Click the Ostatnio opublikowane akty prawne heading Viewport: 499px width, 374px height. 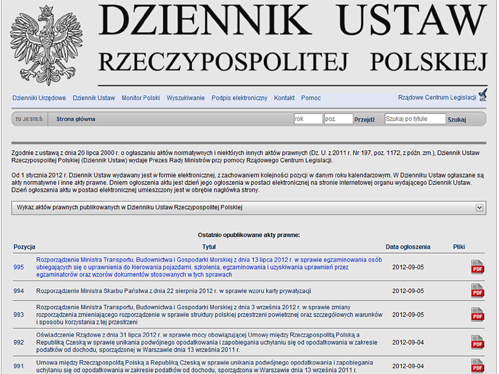click(249, 235)
